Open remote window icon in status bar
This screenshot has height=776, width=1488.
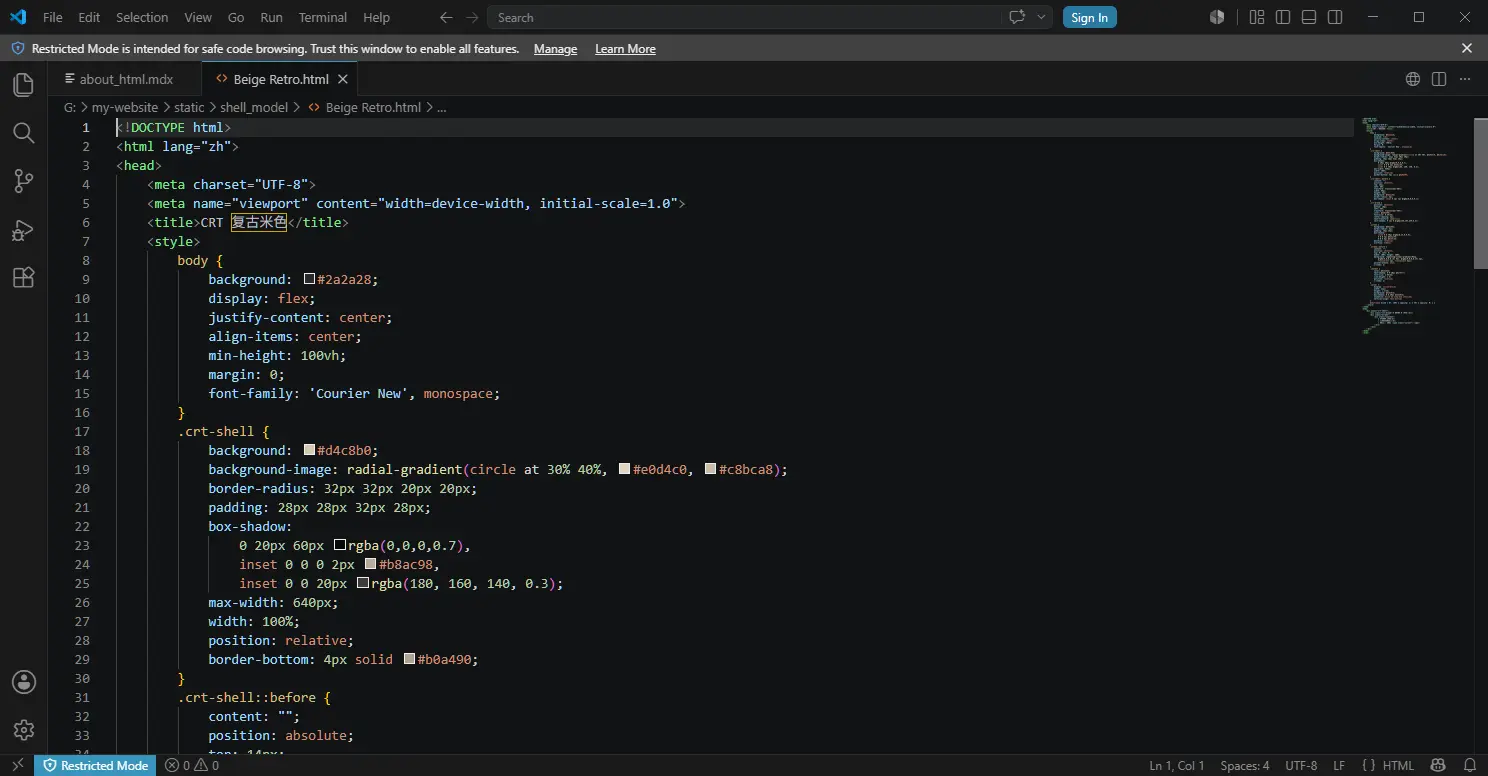coord(17,765)
